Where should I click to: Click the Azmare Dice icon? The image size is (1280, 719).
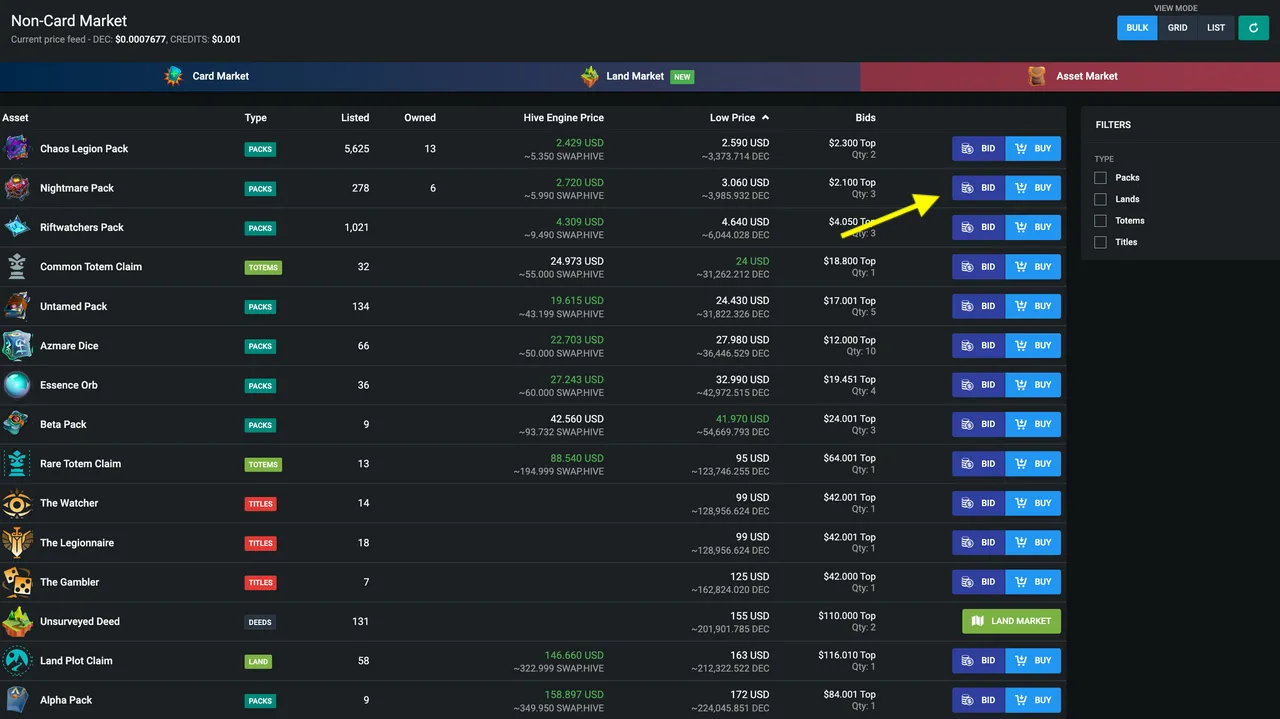16,346
